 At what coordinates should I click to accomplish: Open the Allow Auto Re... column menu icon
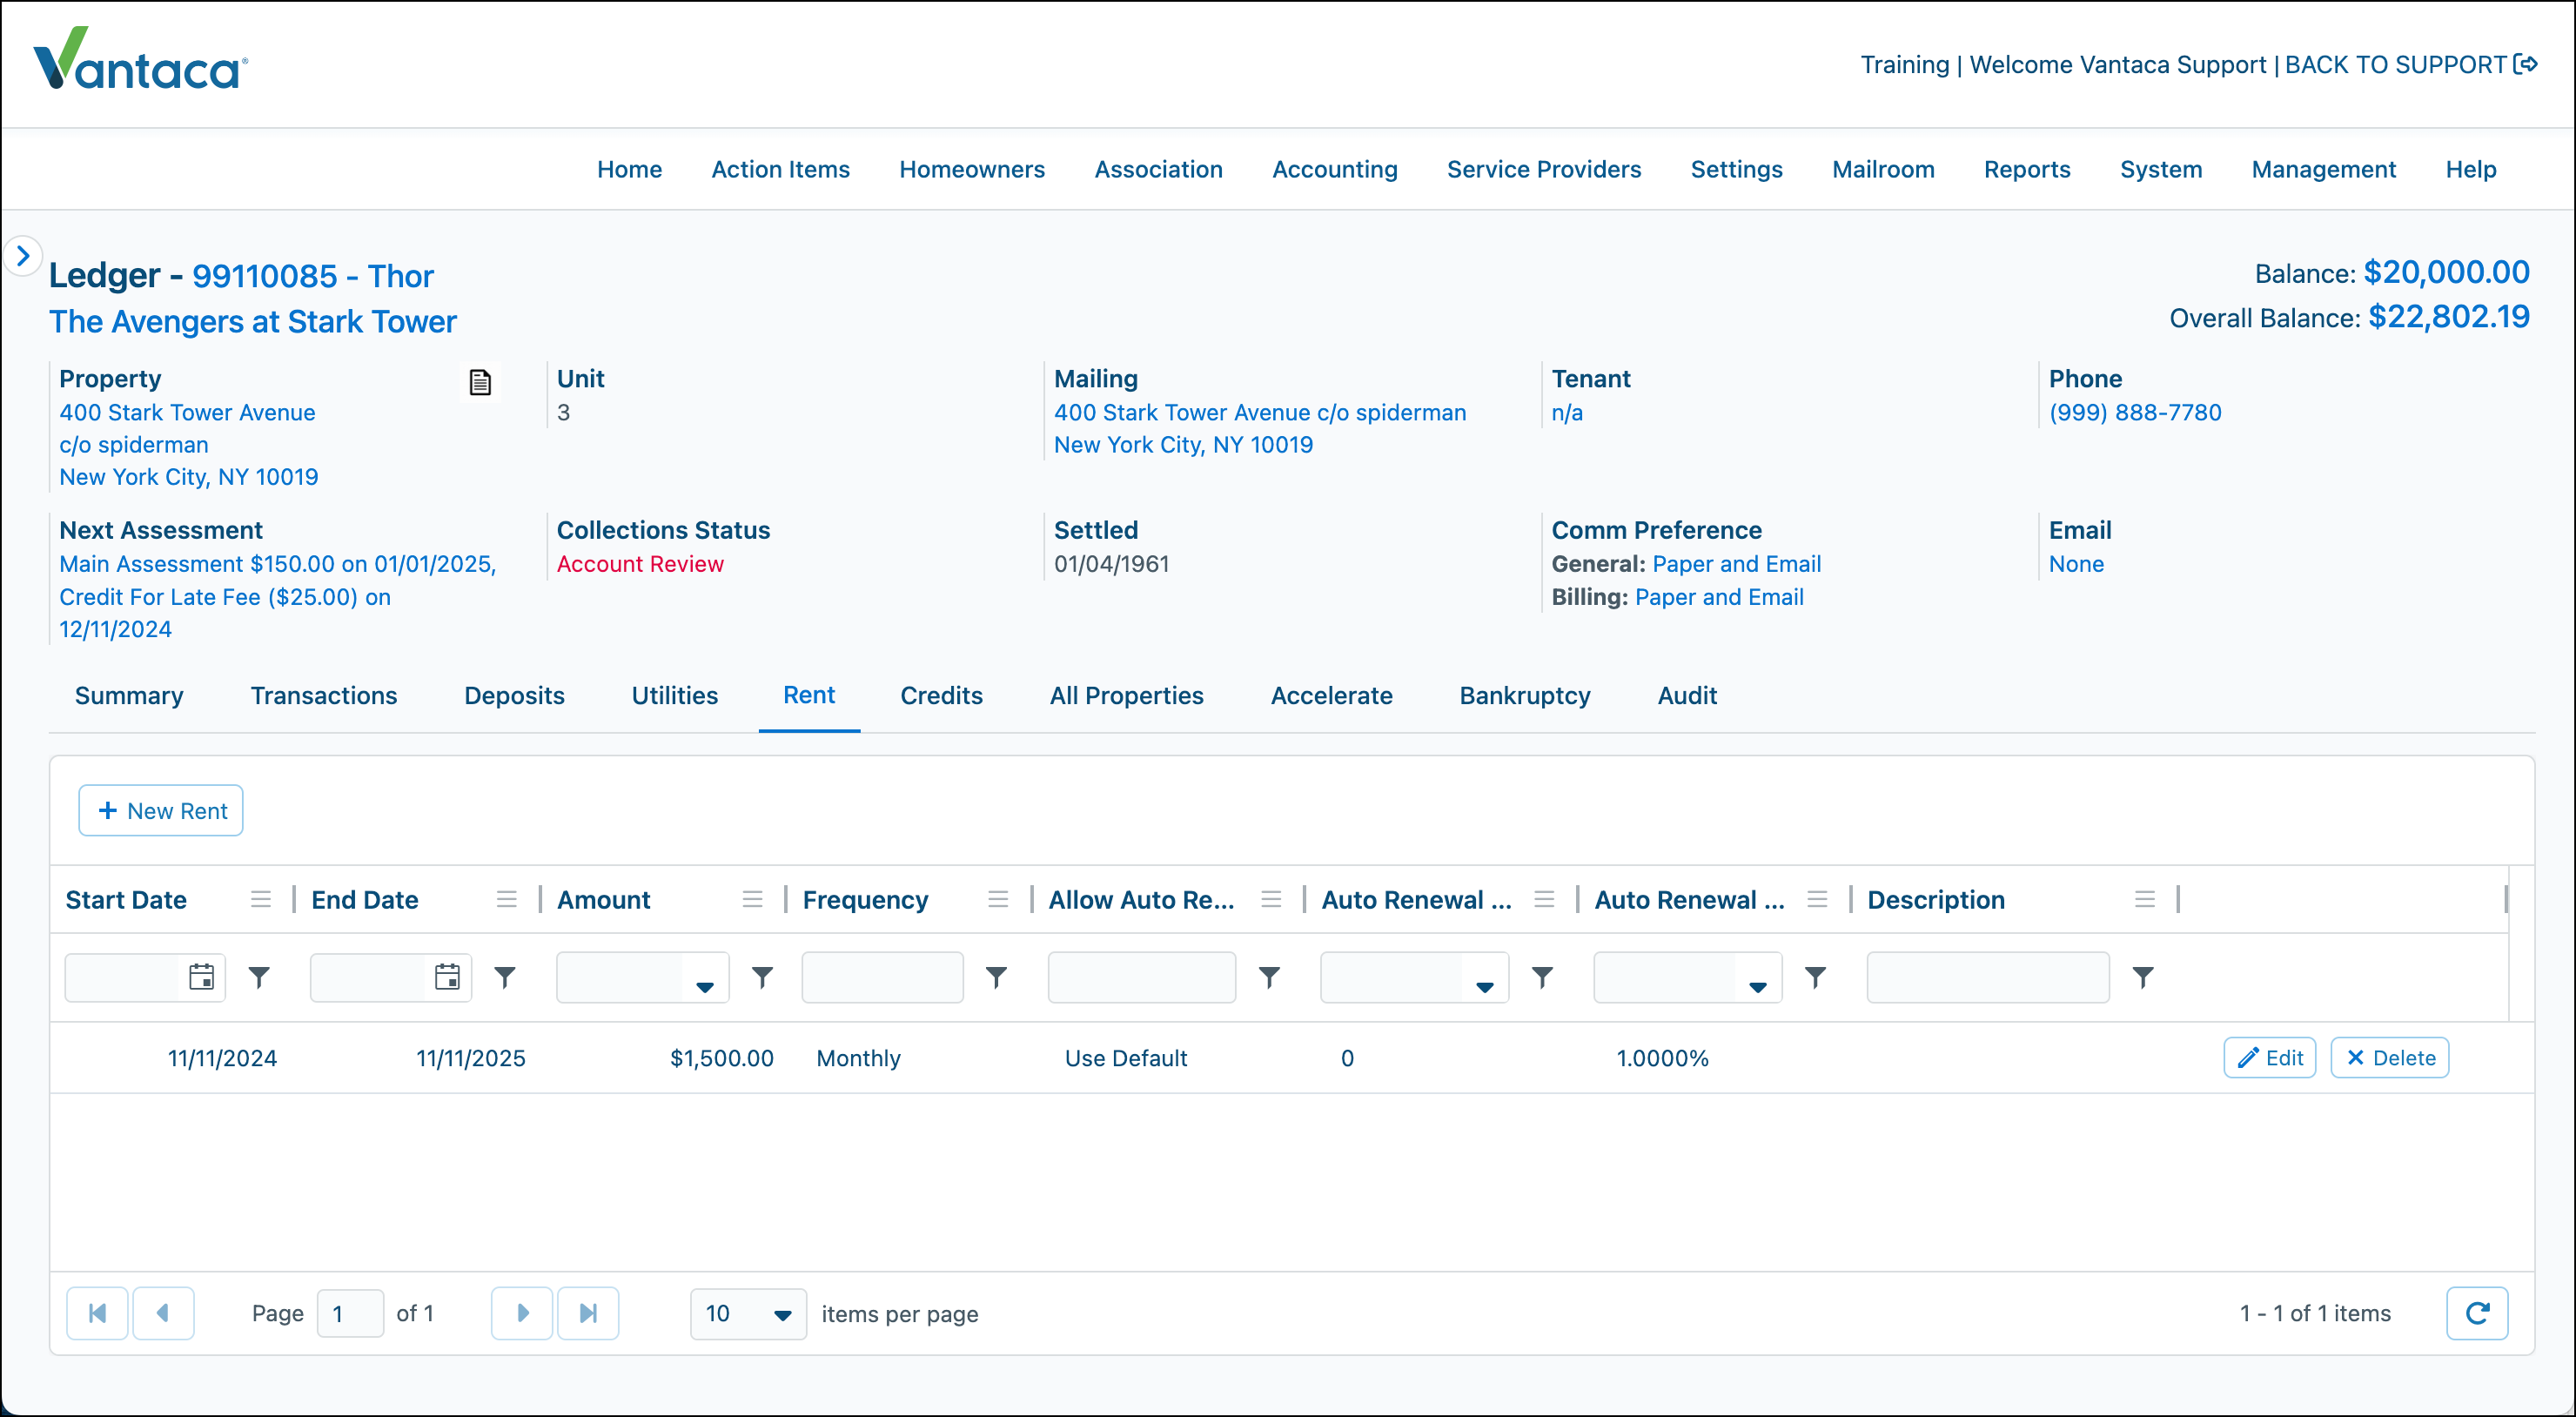pyautogui.click(x=1271, y=900)
